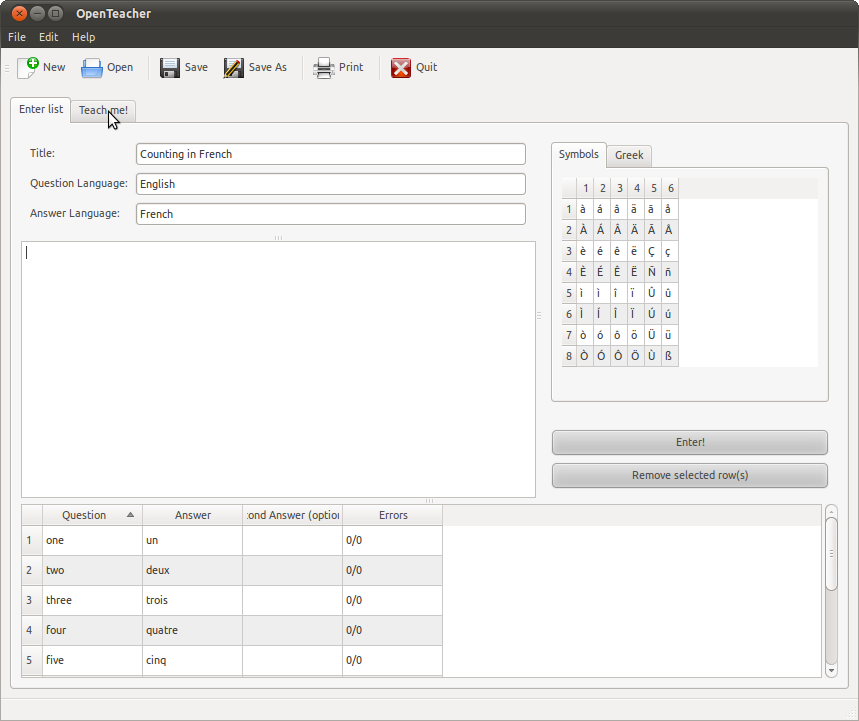Open a file with the Open icon
This screenshot has width=859, height=721.
(92, 68)
